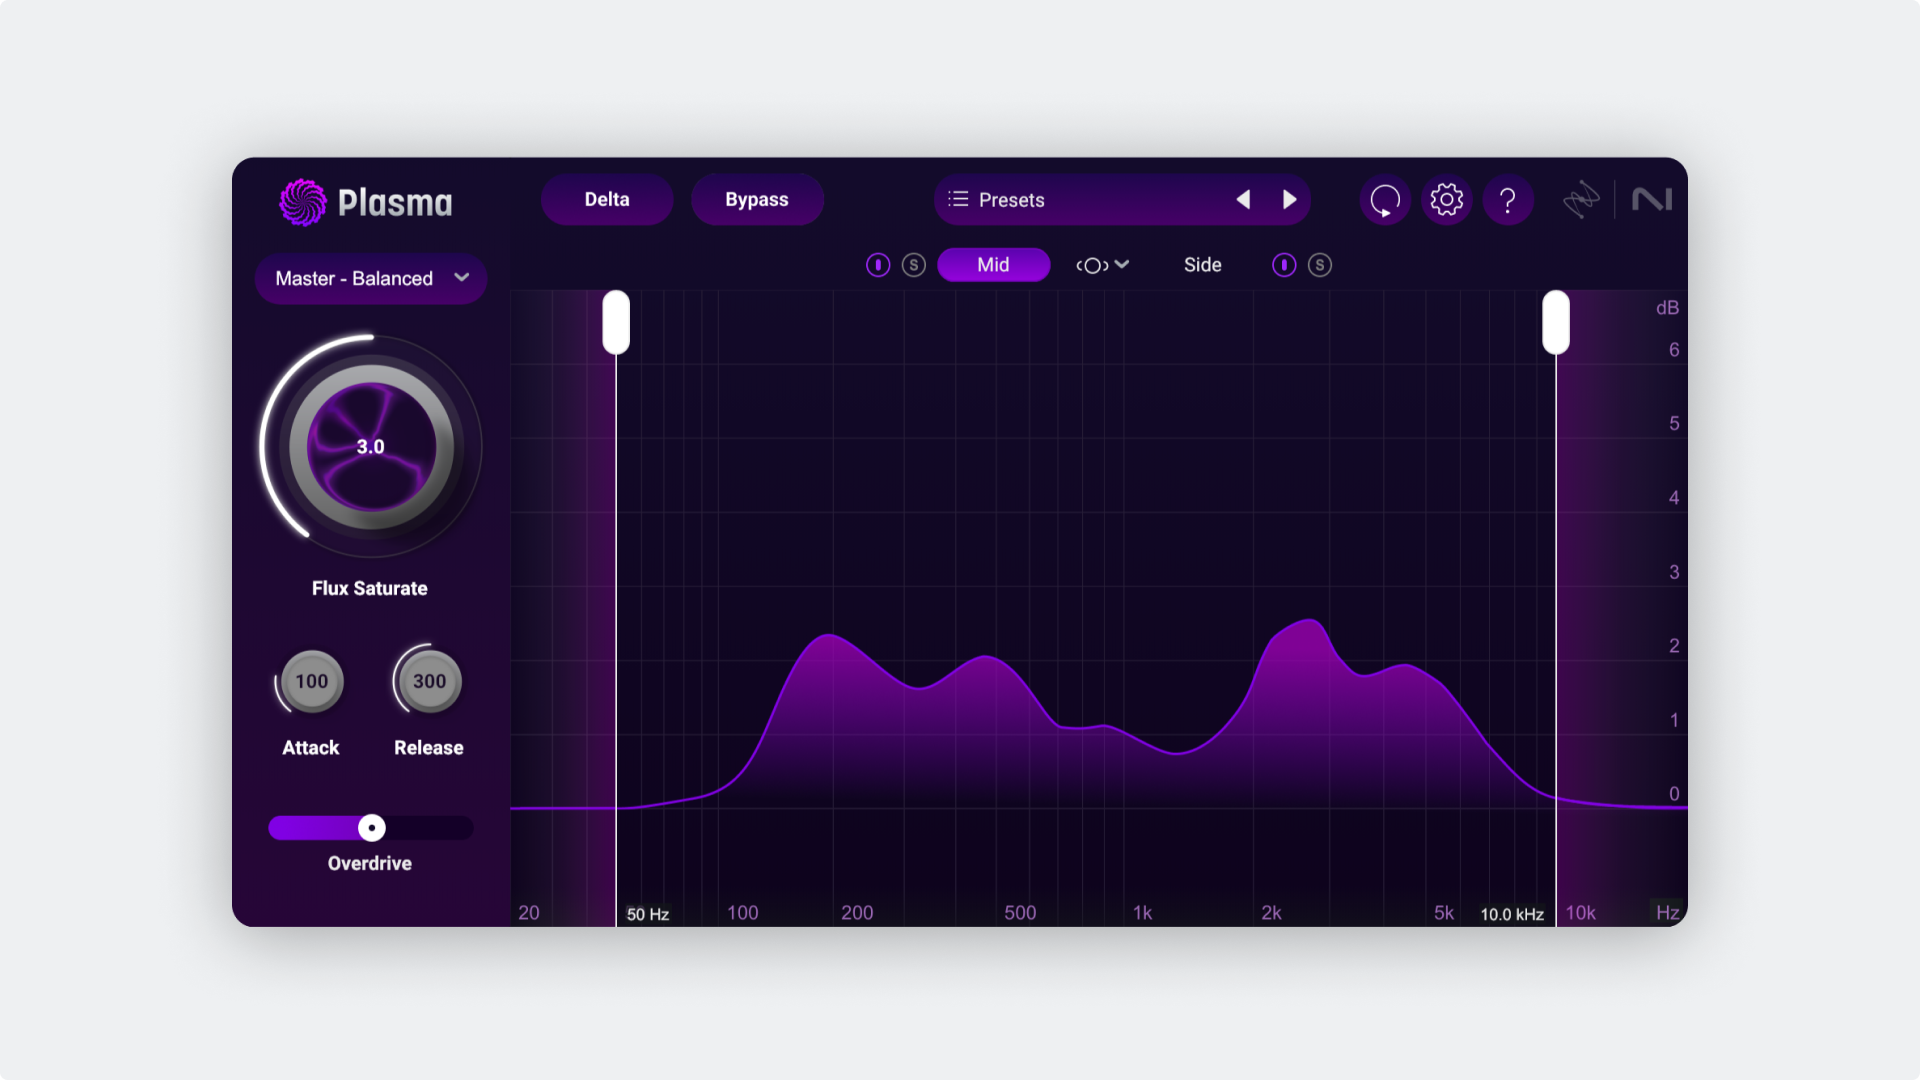Click the Overdrive slider handle
Viewport: 1920px width, 1080px height.
(x=372, y=828)
